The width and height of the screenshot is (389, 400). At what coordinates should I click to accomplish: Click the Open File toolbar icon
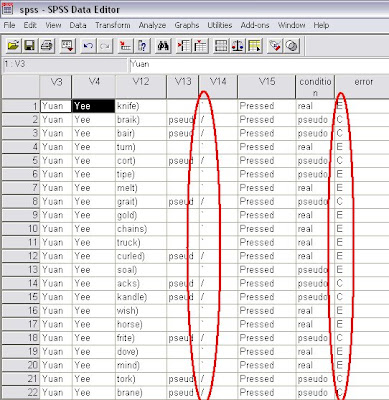tap(13, 46)
